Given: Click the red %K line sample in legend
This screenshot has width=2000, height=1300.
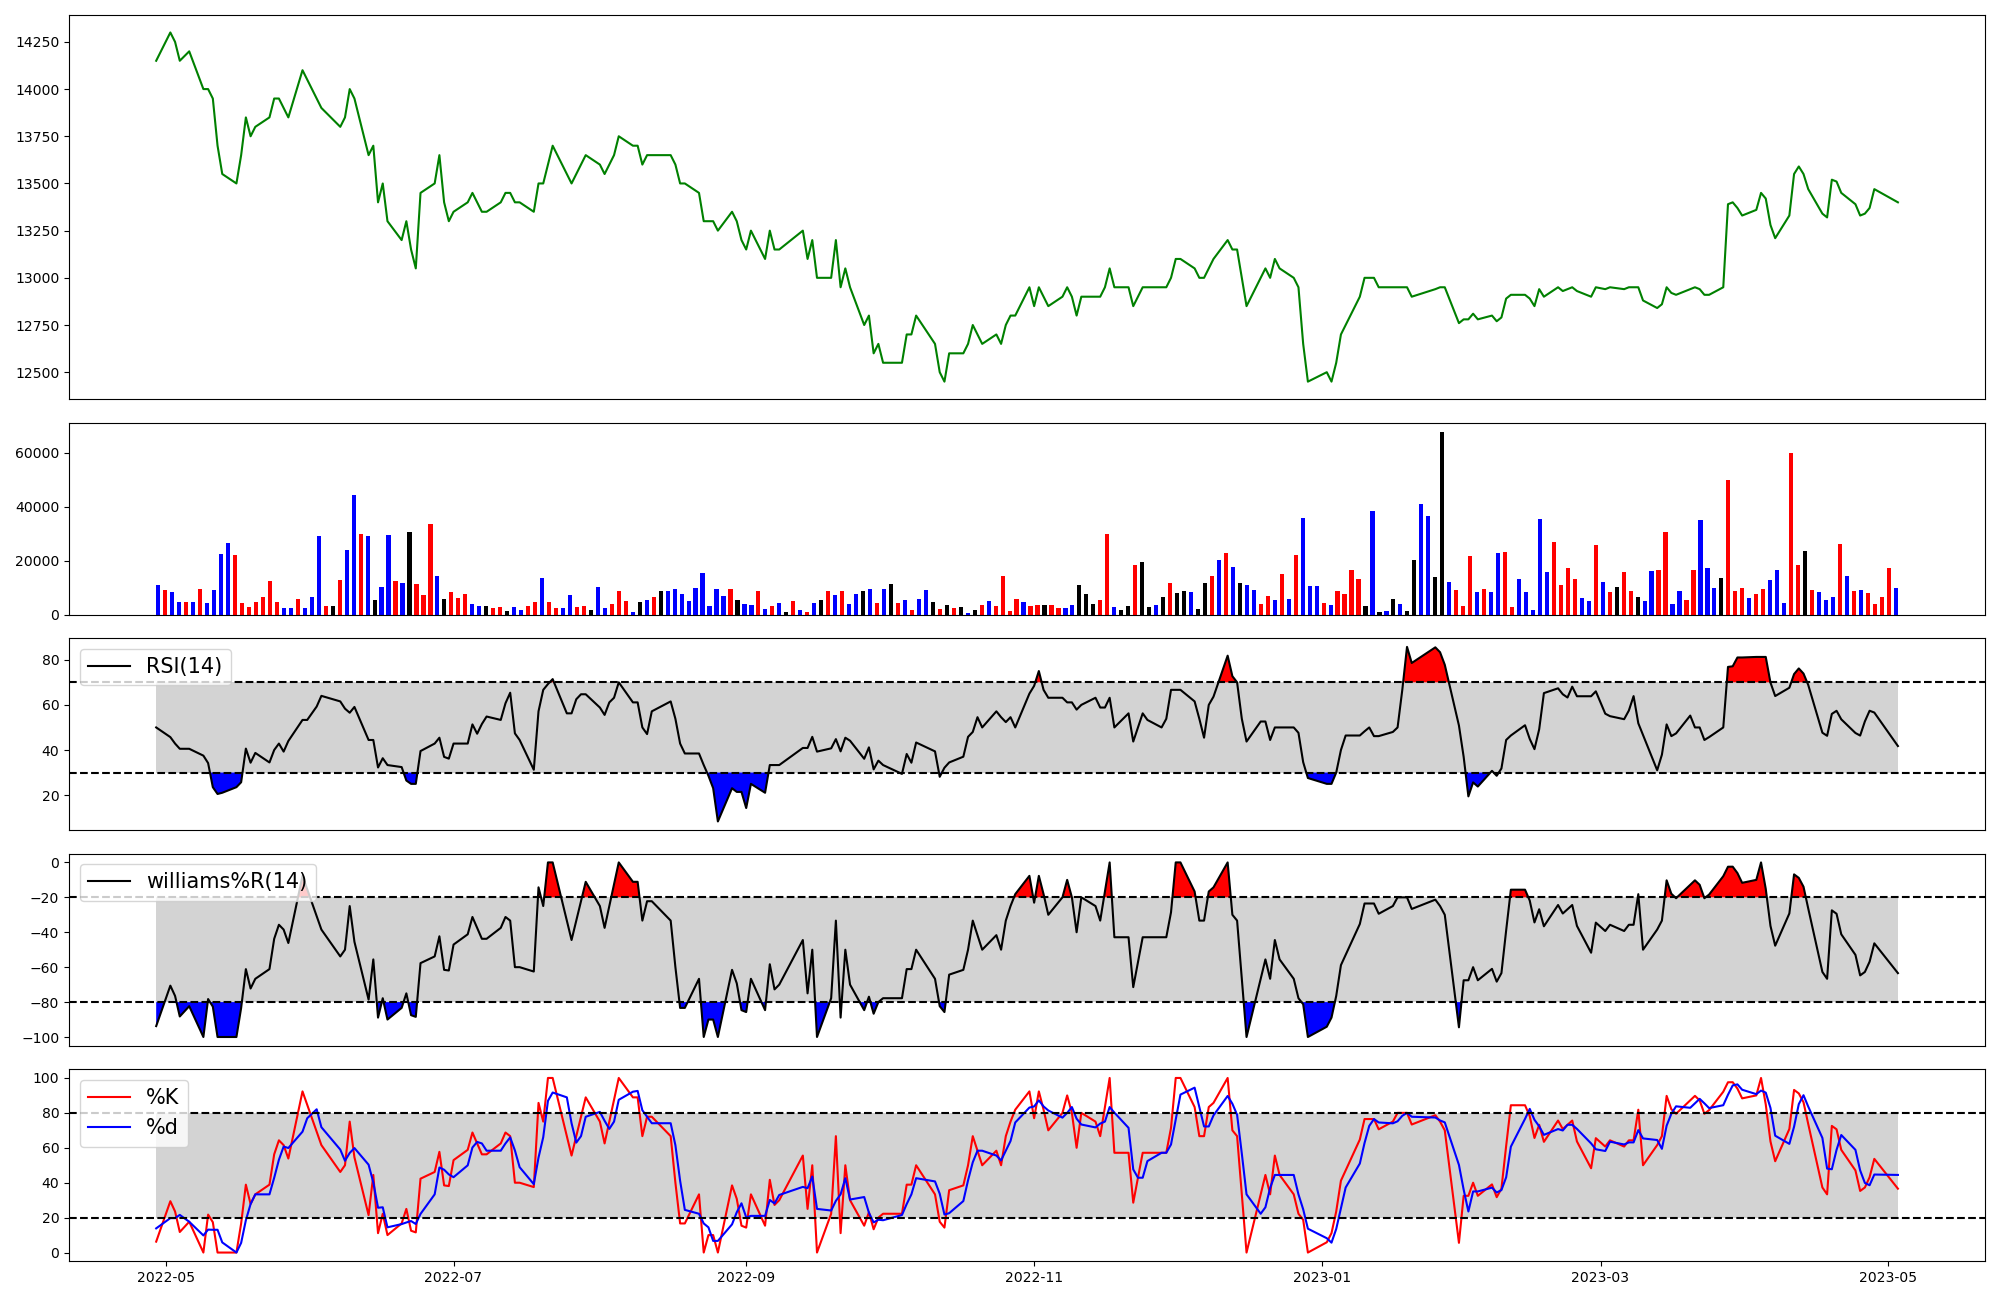Looking at the screenshot, I should tap(110, 1097).
